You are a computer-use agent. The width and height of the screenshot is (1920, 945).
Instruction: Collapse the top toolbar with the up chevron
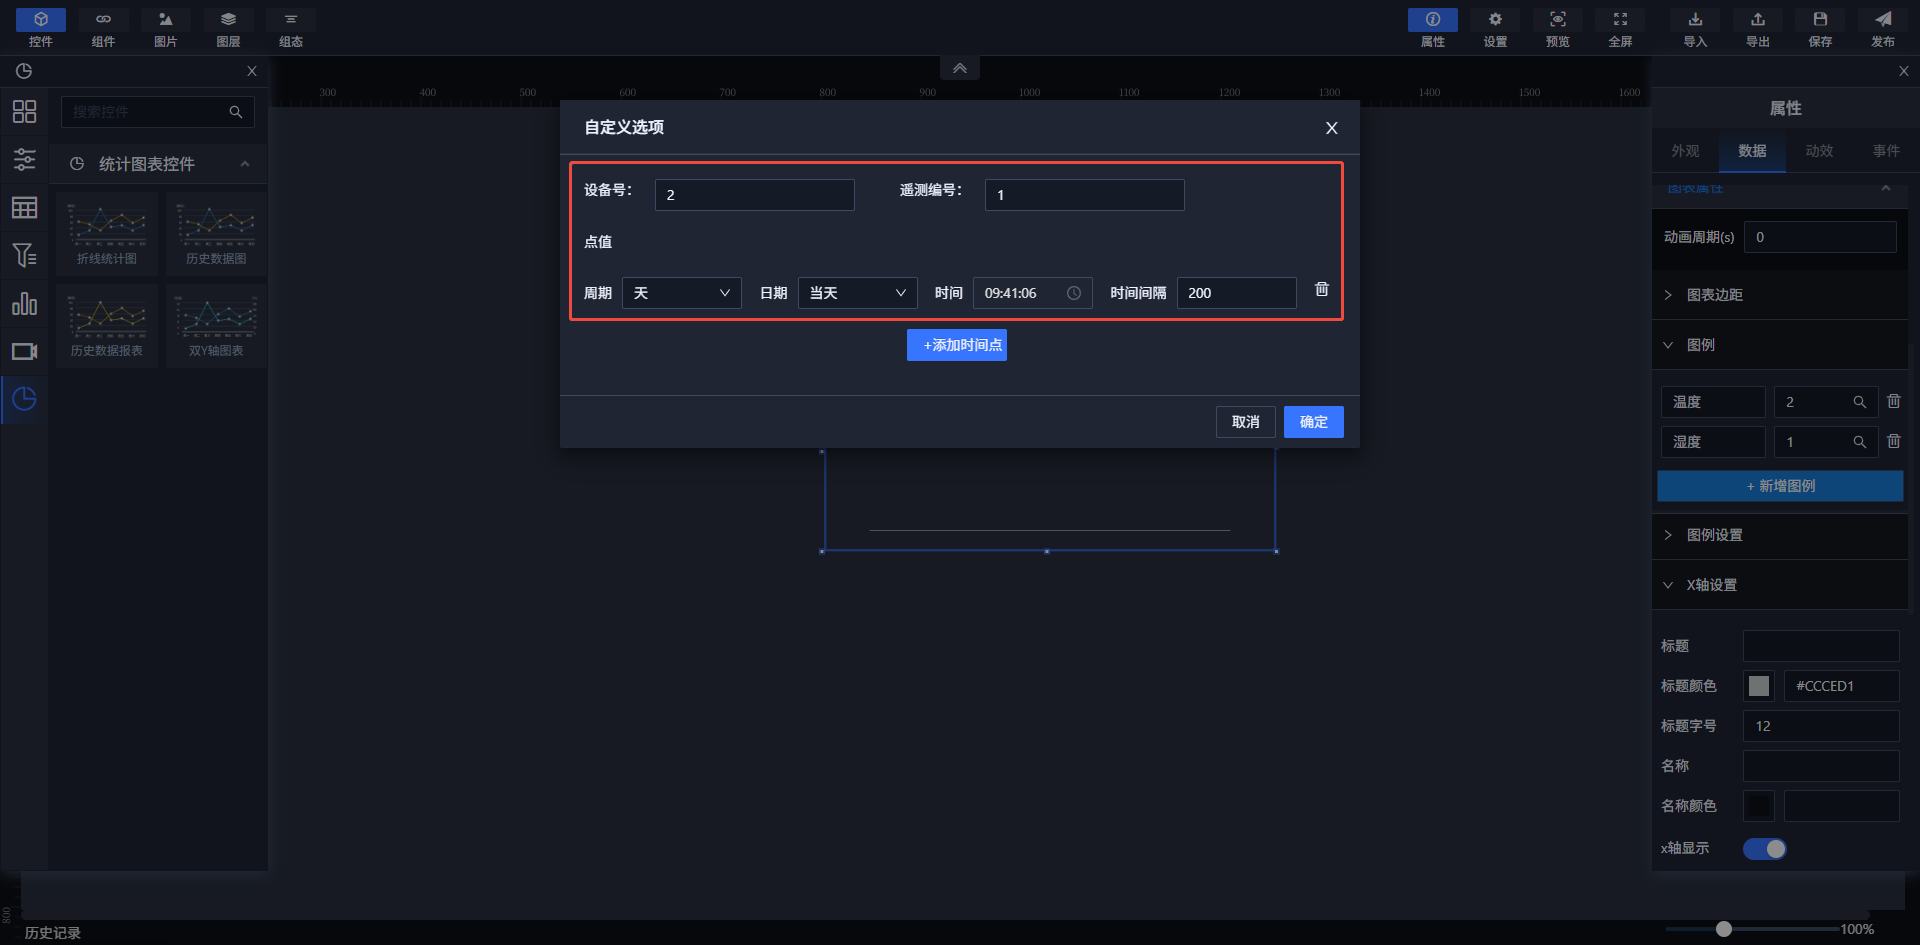click(960, 68)
